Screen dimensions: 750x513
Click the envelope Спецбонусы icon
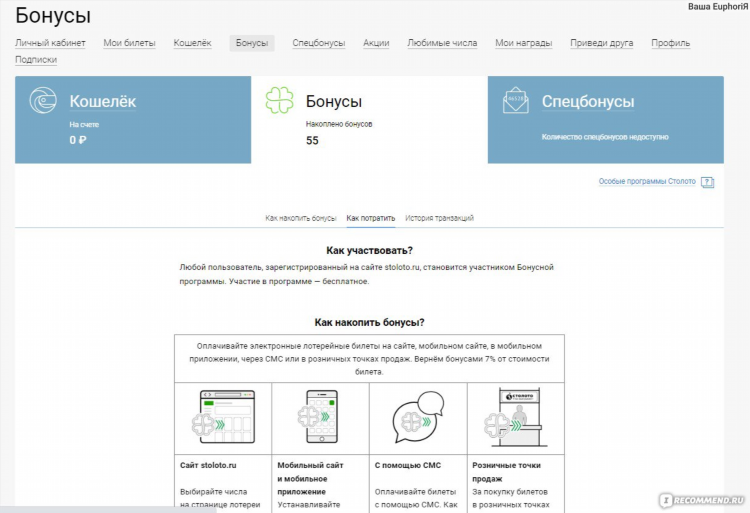(516, 100)
